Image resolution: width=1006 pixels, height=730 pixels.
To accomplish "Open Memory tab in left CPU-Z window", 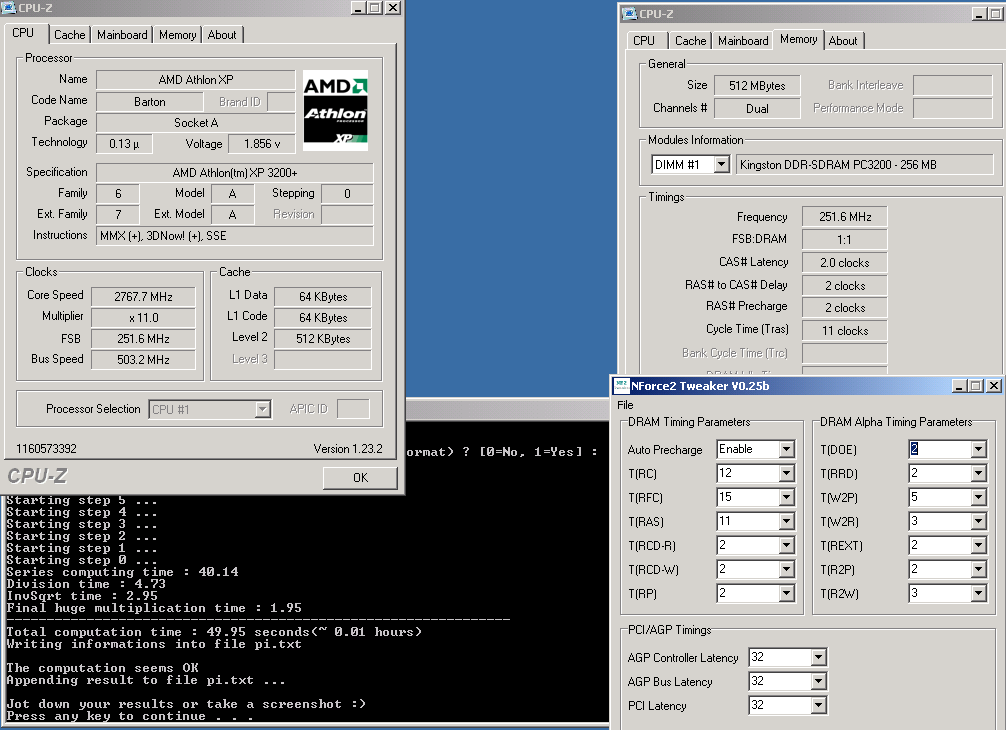I will click(x=177, y=35).
